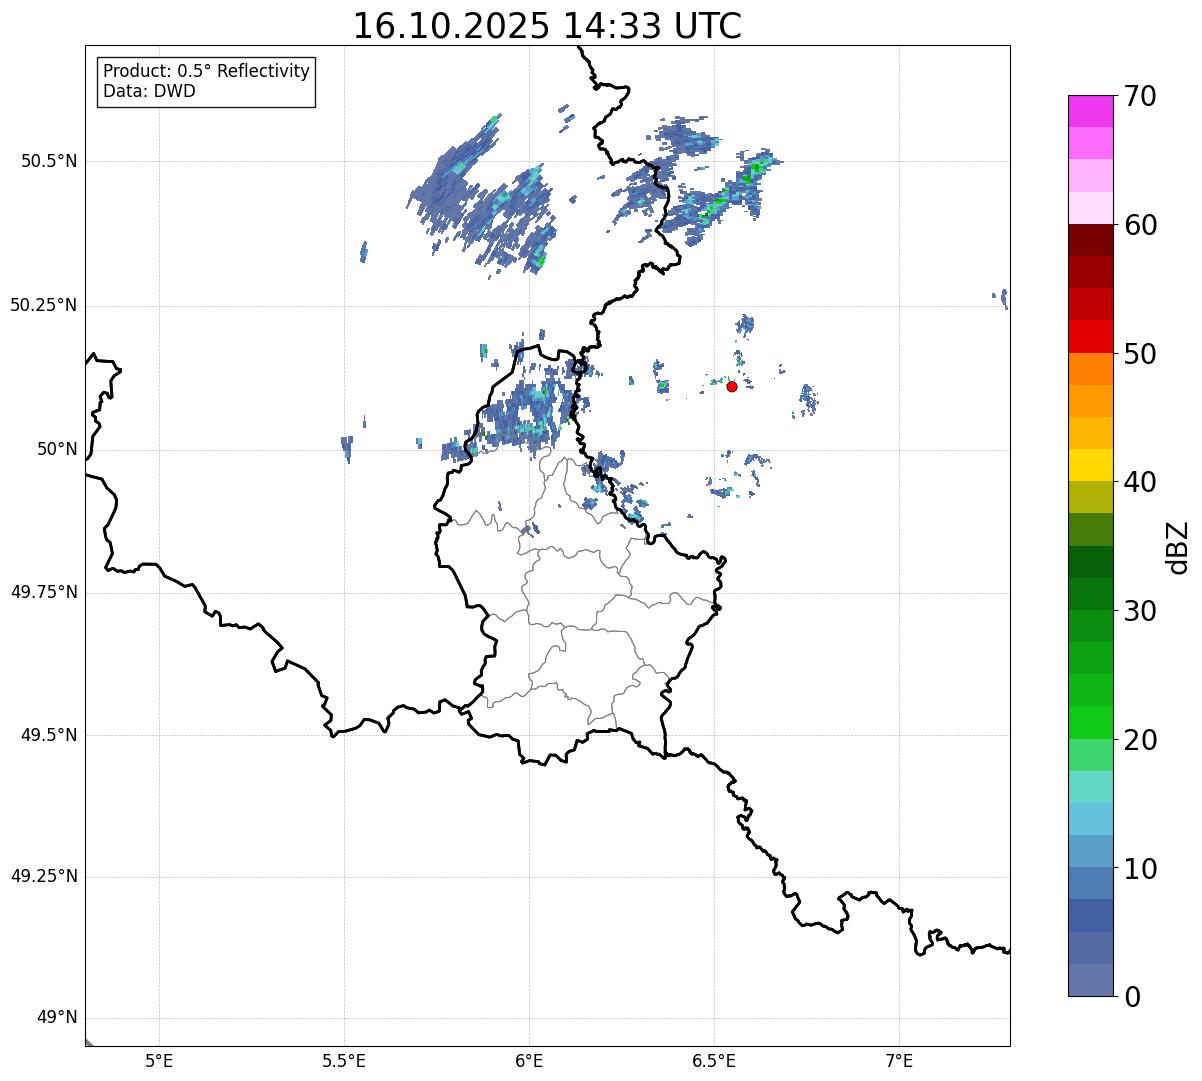Viewport: 1202px width, 1081px height.
Task: Click the yellow colorbar segment at 40 dBZ
Action: [x=1090, y=465]
